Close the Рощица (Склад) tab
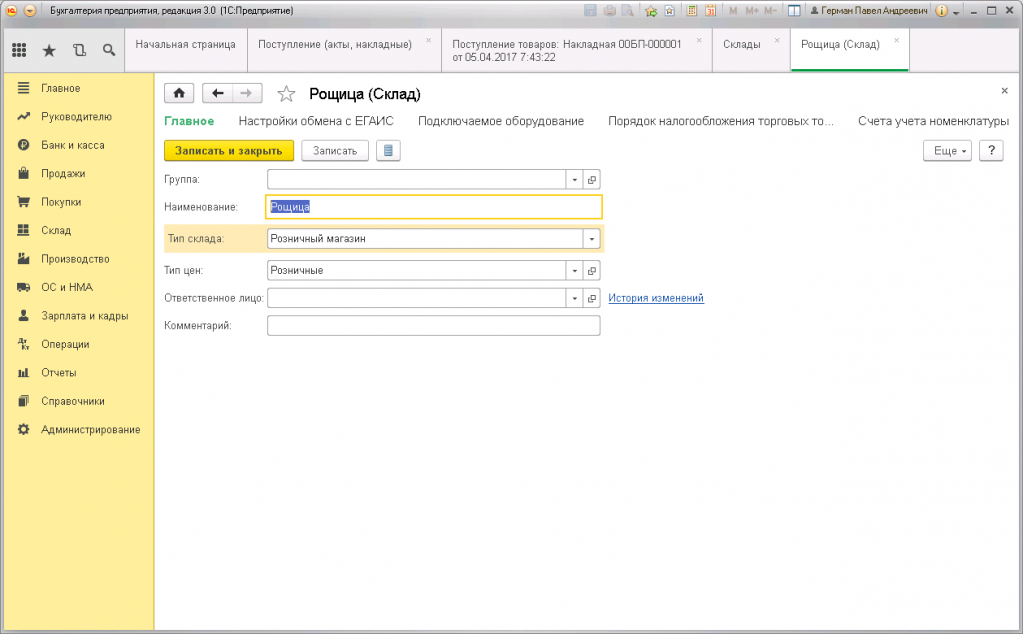The image size is (1023, 634). (x=896, y=40)
